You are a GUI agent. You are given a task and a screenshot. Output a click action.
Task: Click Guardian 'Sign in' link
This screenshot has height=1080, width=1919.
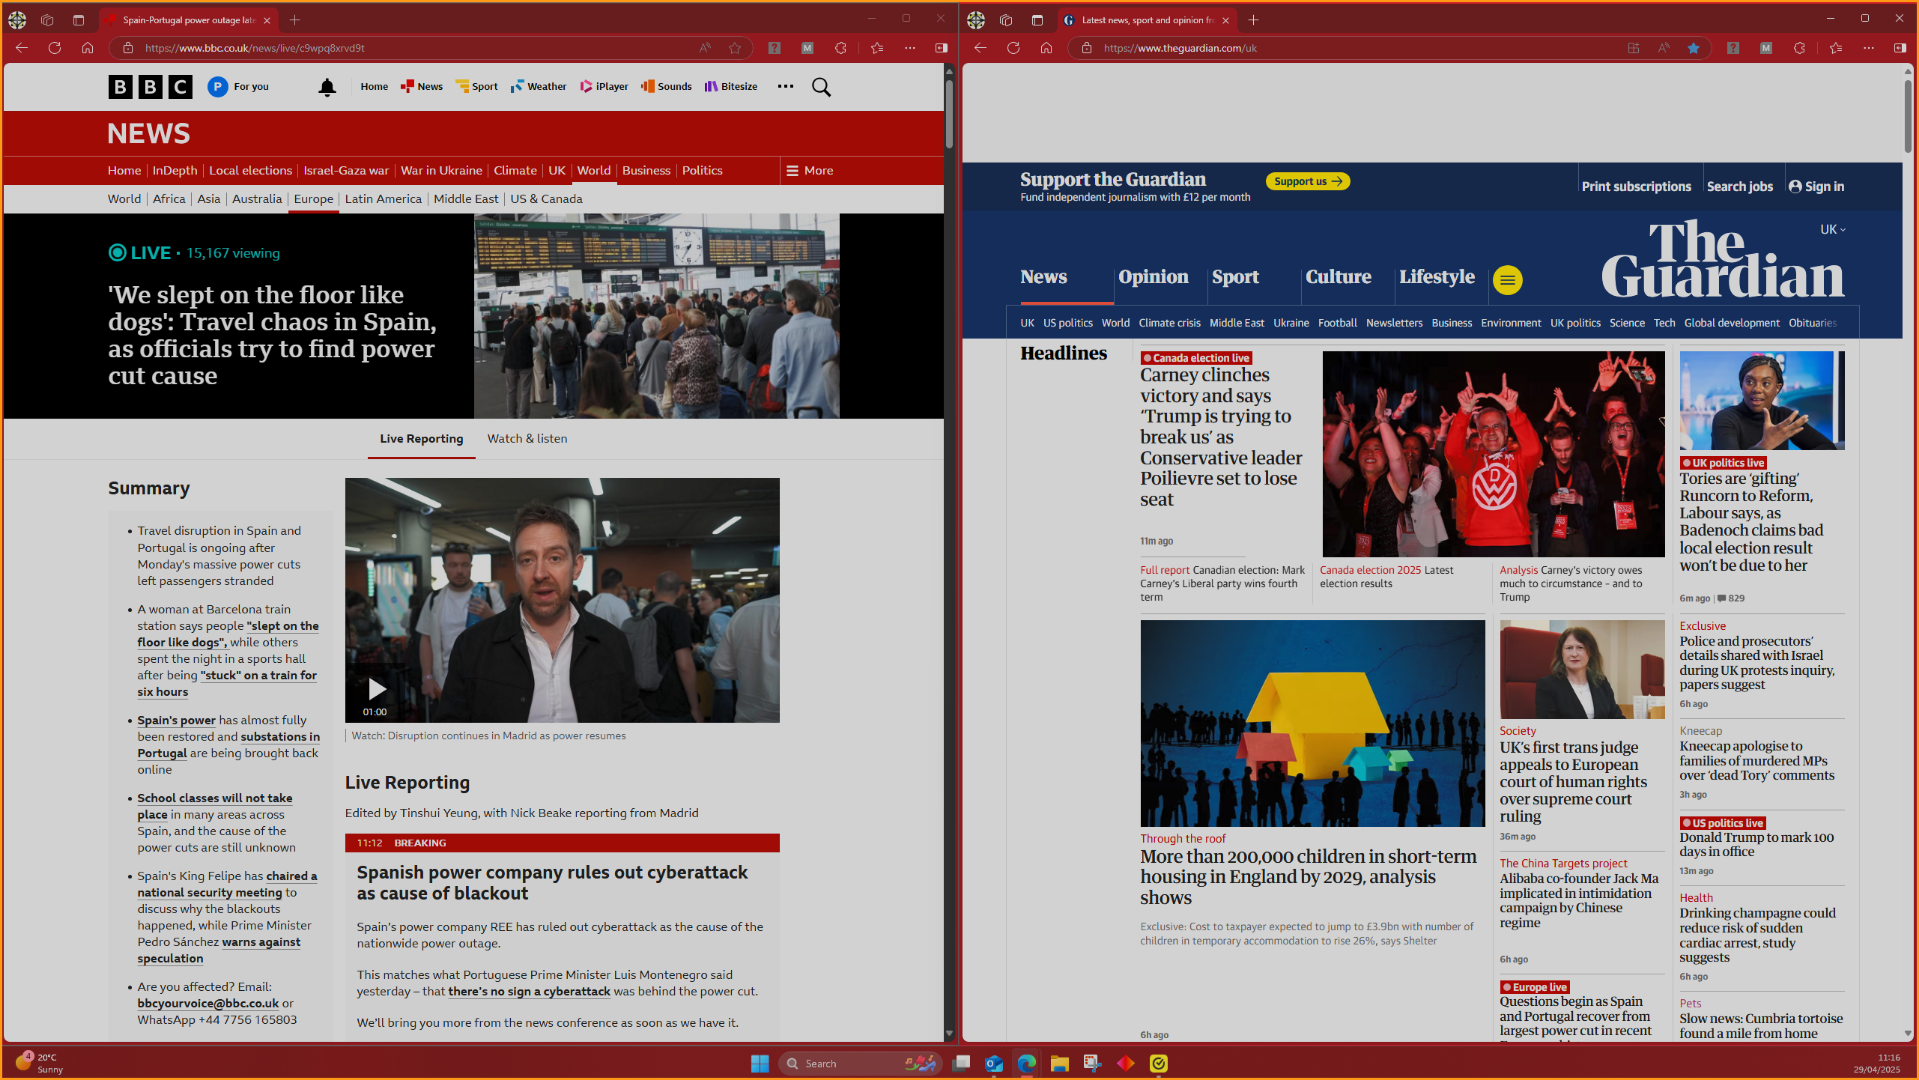point(1816,187)
